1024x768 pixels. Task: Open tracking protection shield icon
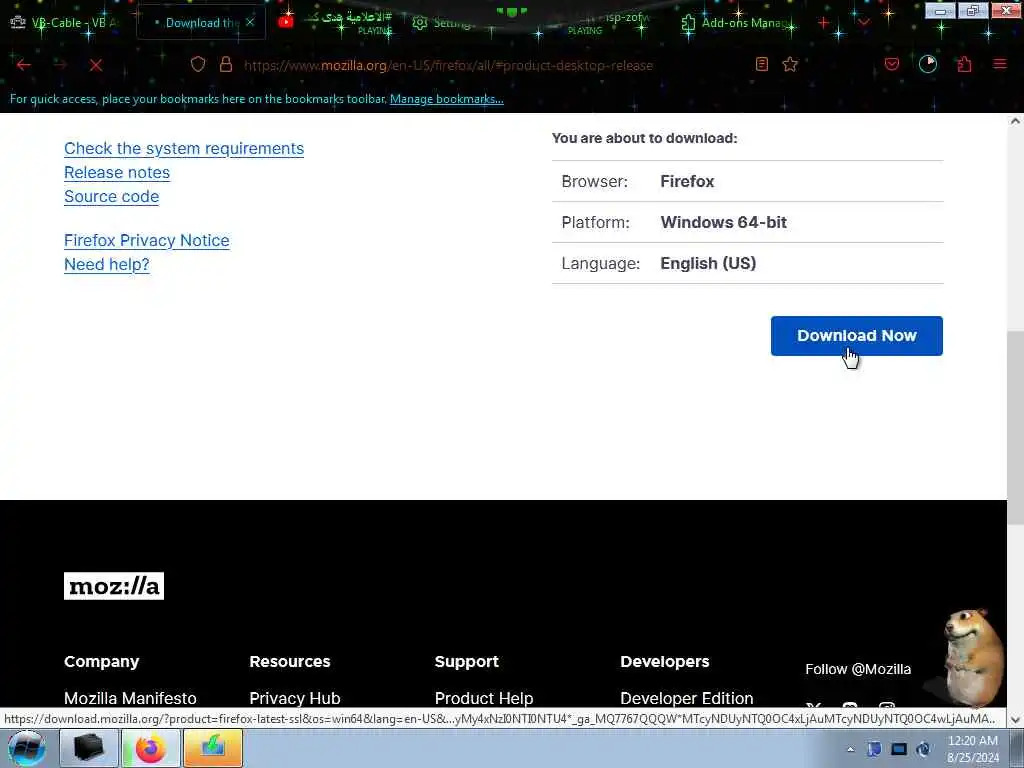tap(198, 64)
